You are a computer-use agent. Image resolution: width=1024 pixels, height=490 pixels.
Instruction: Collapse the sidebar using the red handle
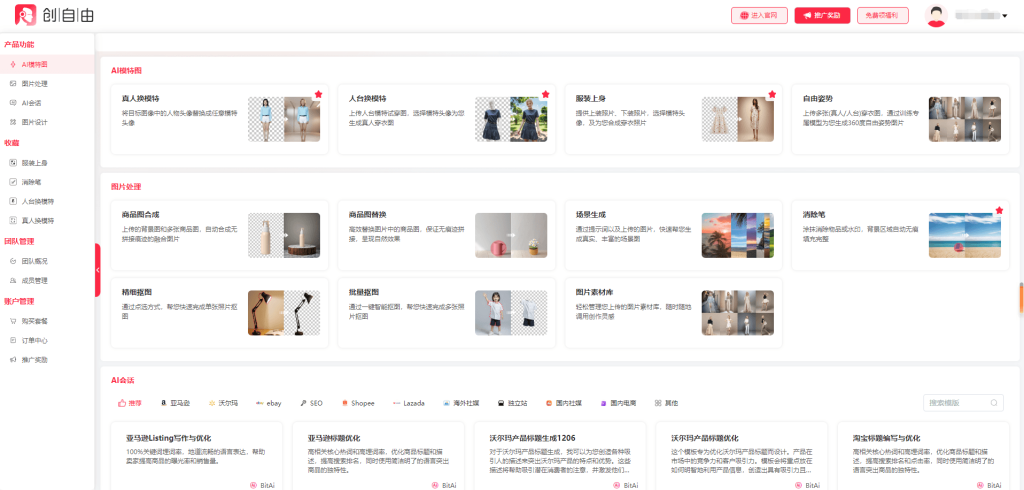click(x=97, y=270)
